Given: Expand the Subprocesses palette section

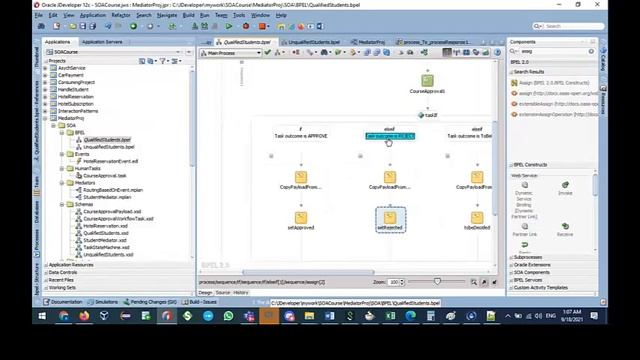Looking at the screenshot, I should point(511,258).
